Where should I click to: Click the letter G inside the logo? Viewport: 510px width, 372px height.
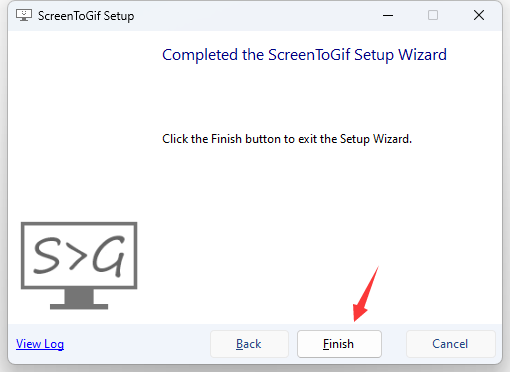[109, 256]
